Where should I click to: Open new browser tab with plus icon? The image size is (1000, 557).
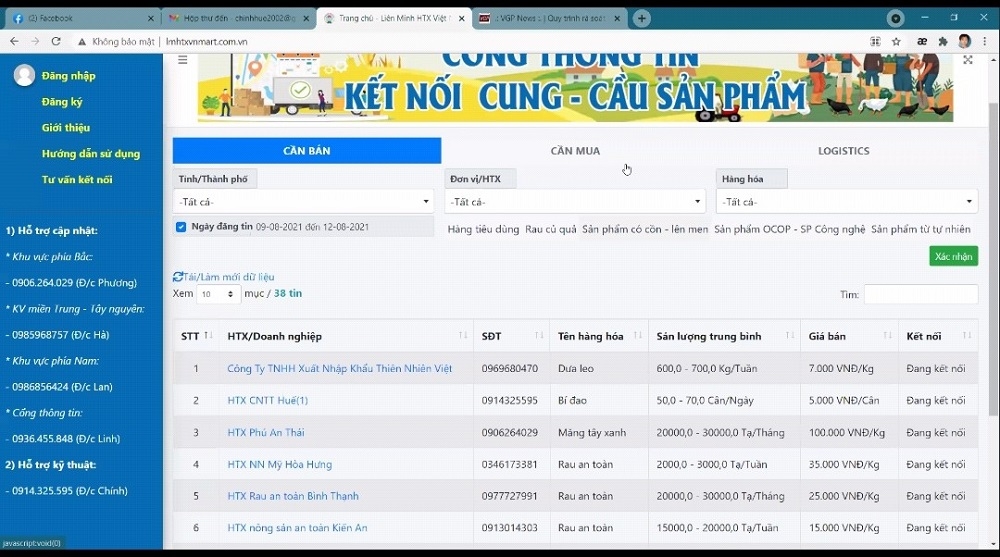tap(642, 19)
